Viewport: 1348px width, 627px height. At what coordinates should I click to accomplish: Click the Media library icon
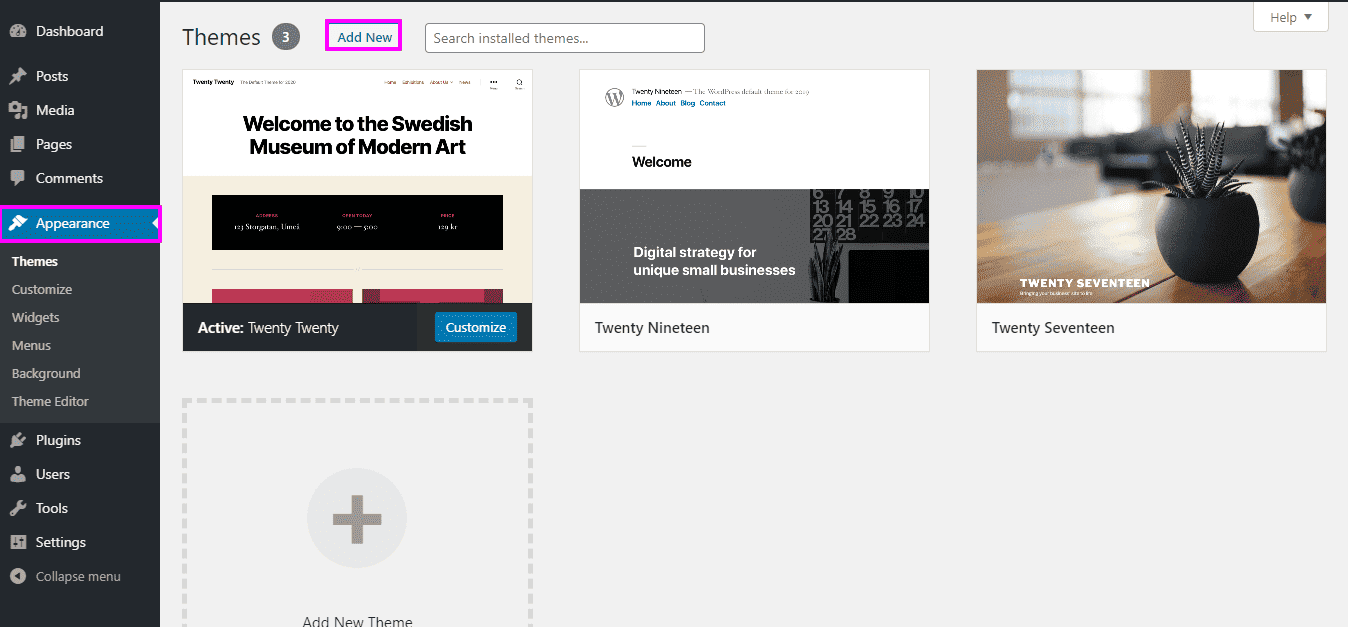tap(18, 110)
